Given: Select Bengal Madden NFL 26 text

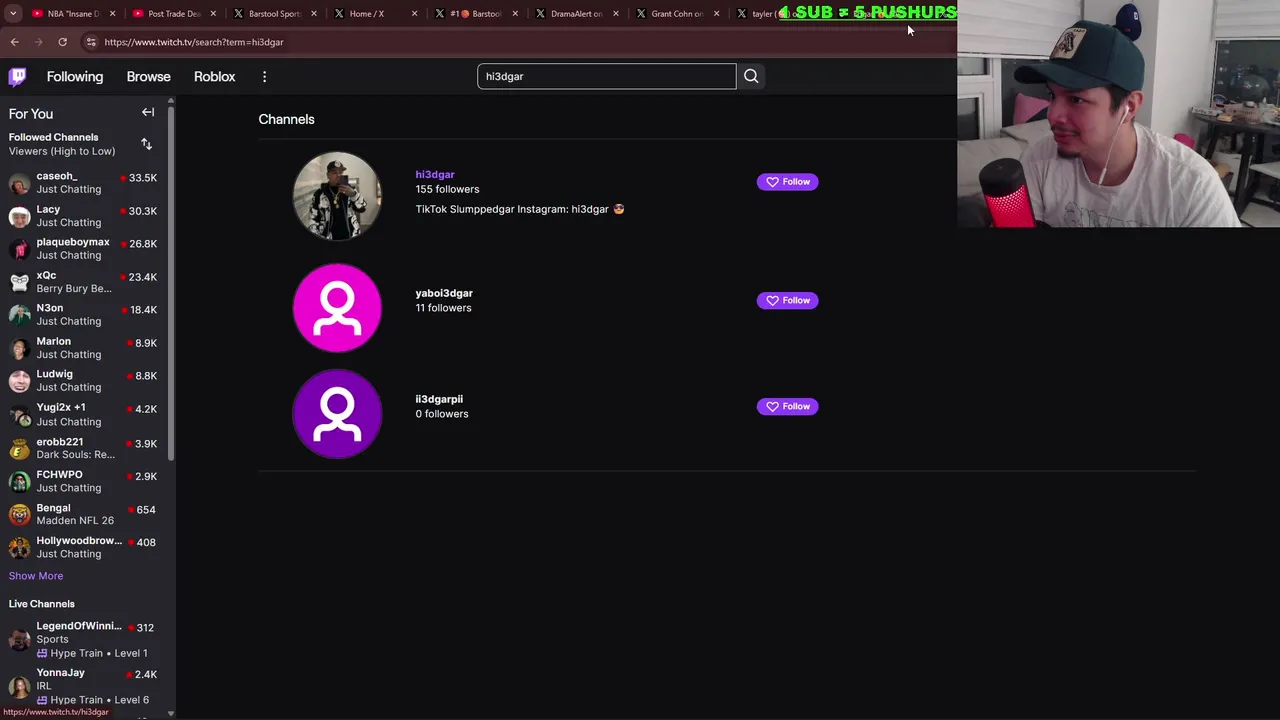Looking at the screenshot, I should pyautogui.click(x=75, y=520).
